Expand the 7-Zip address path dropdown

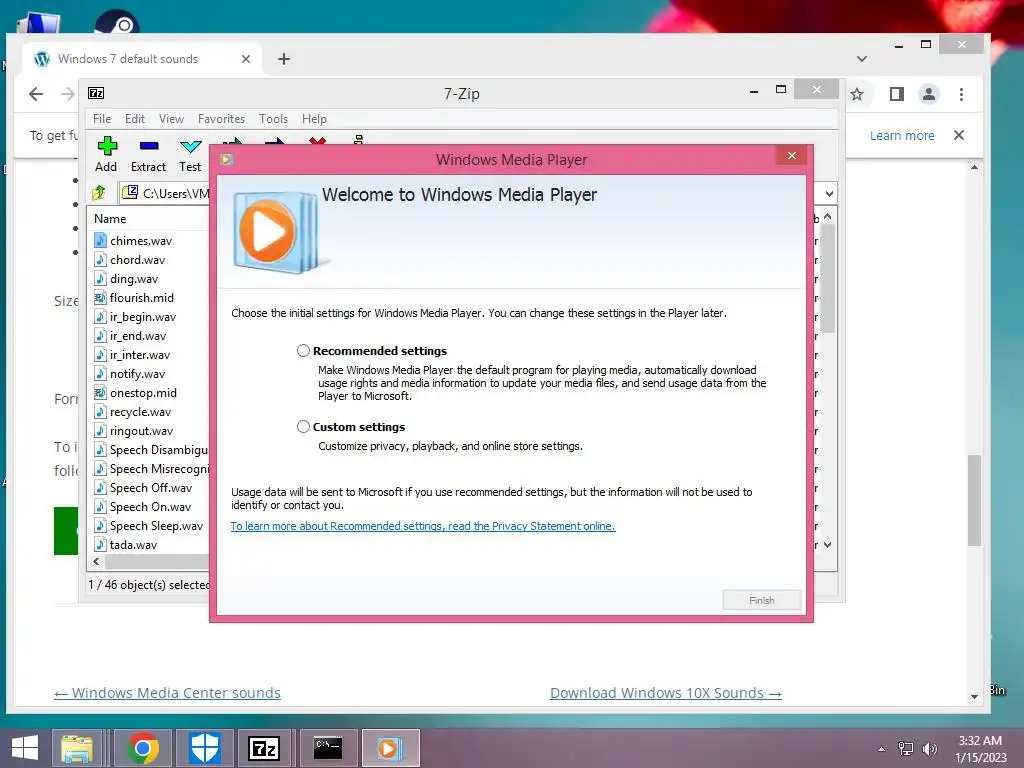point(829,193)
